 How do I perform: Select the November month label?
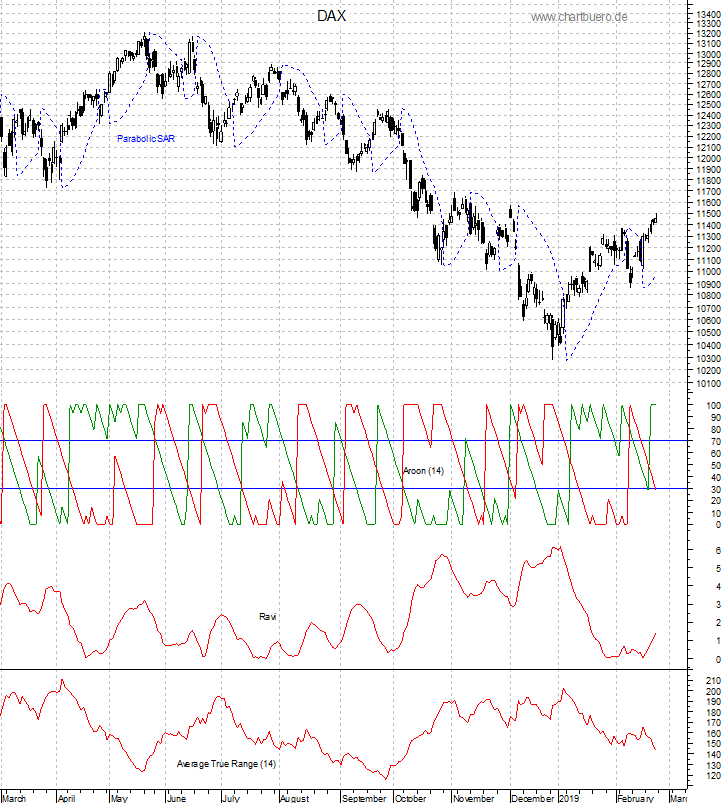(x=474, y=798)
